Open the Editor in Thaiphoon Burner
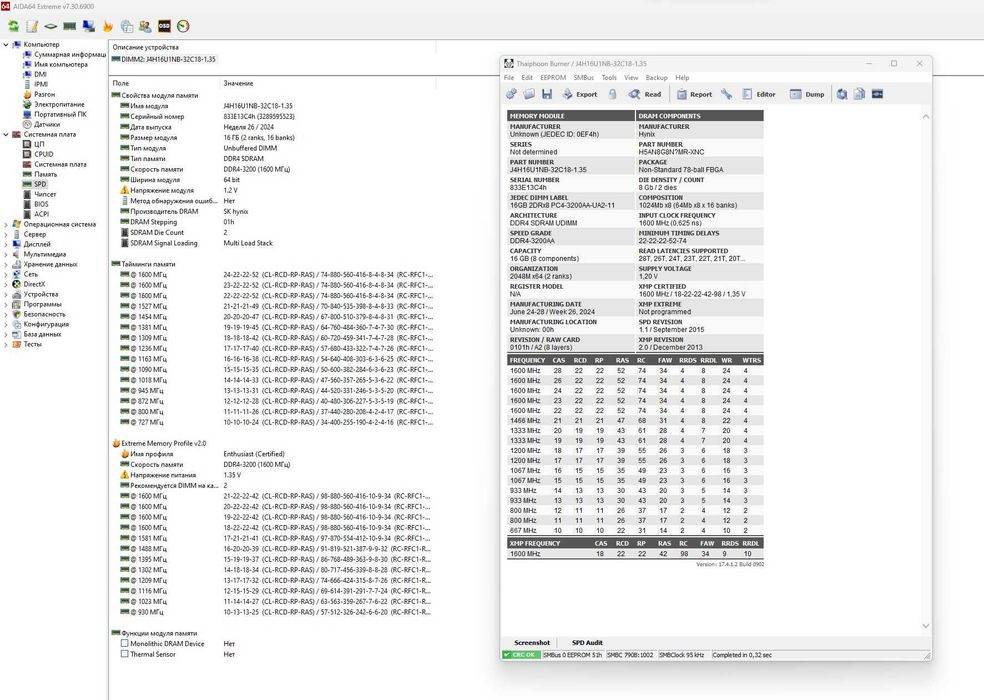The width and height of the screenshot is (984, 700). (759, 94)
